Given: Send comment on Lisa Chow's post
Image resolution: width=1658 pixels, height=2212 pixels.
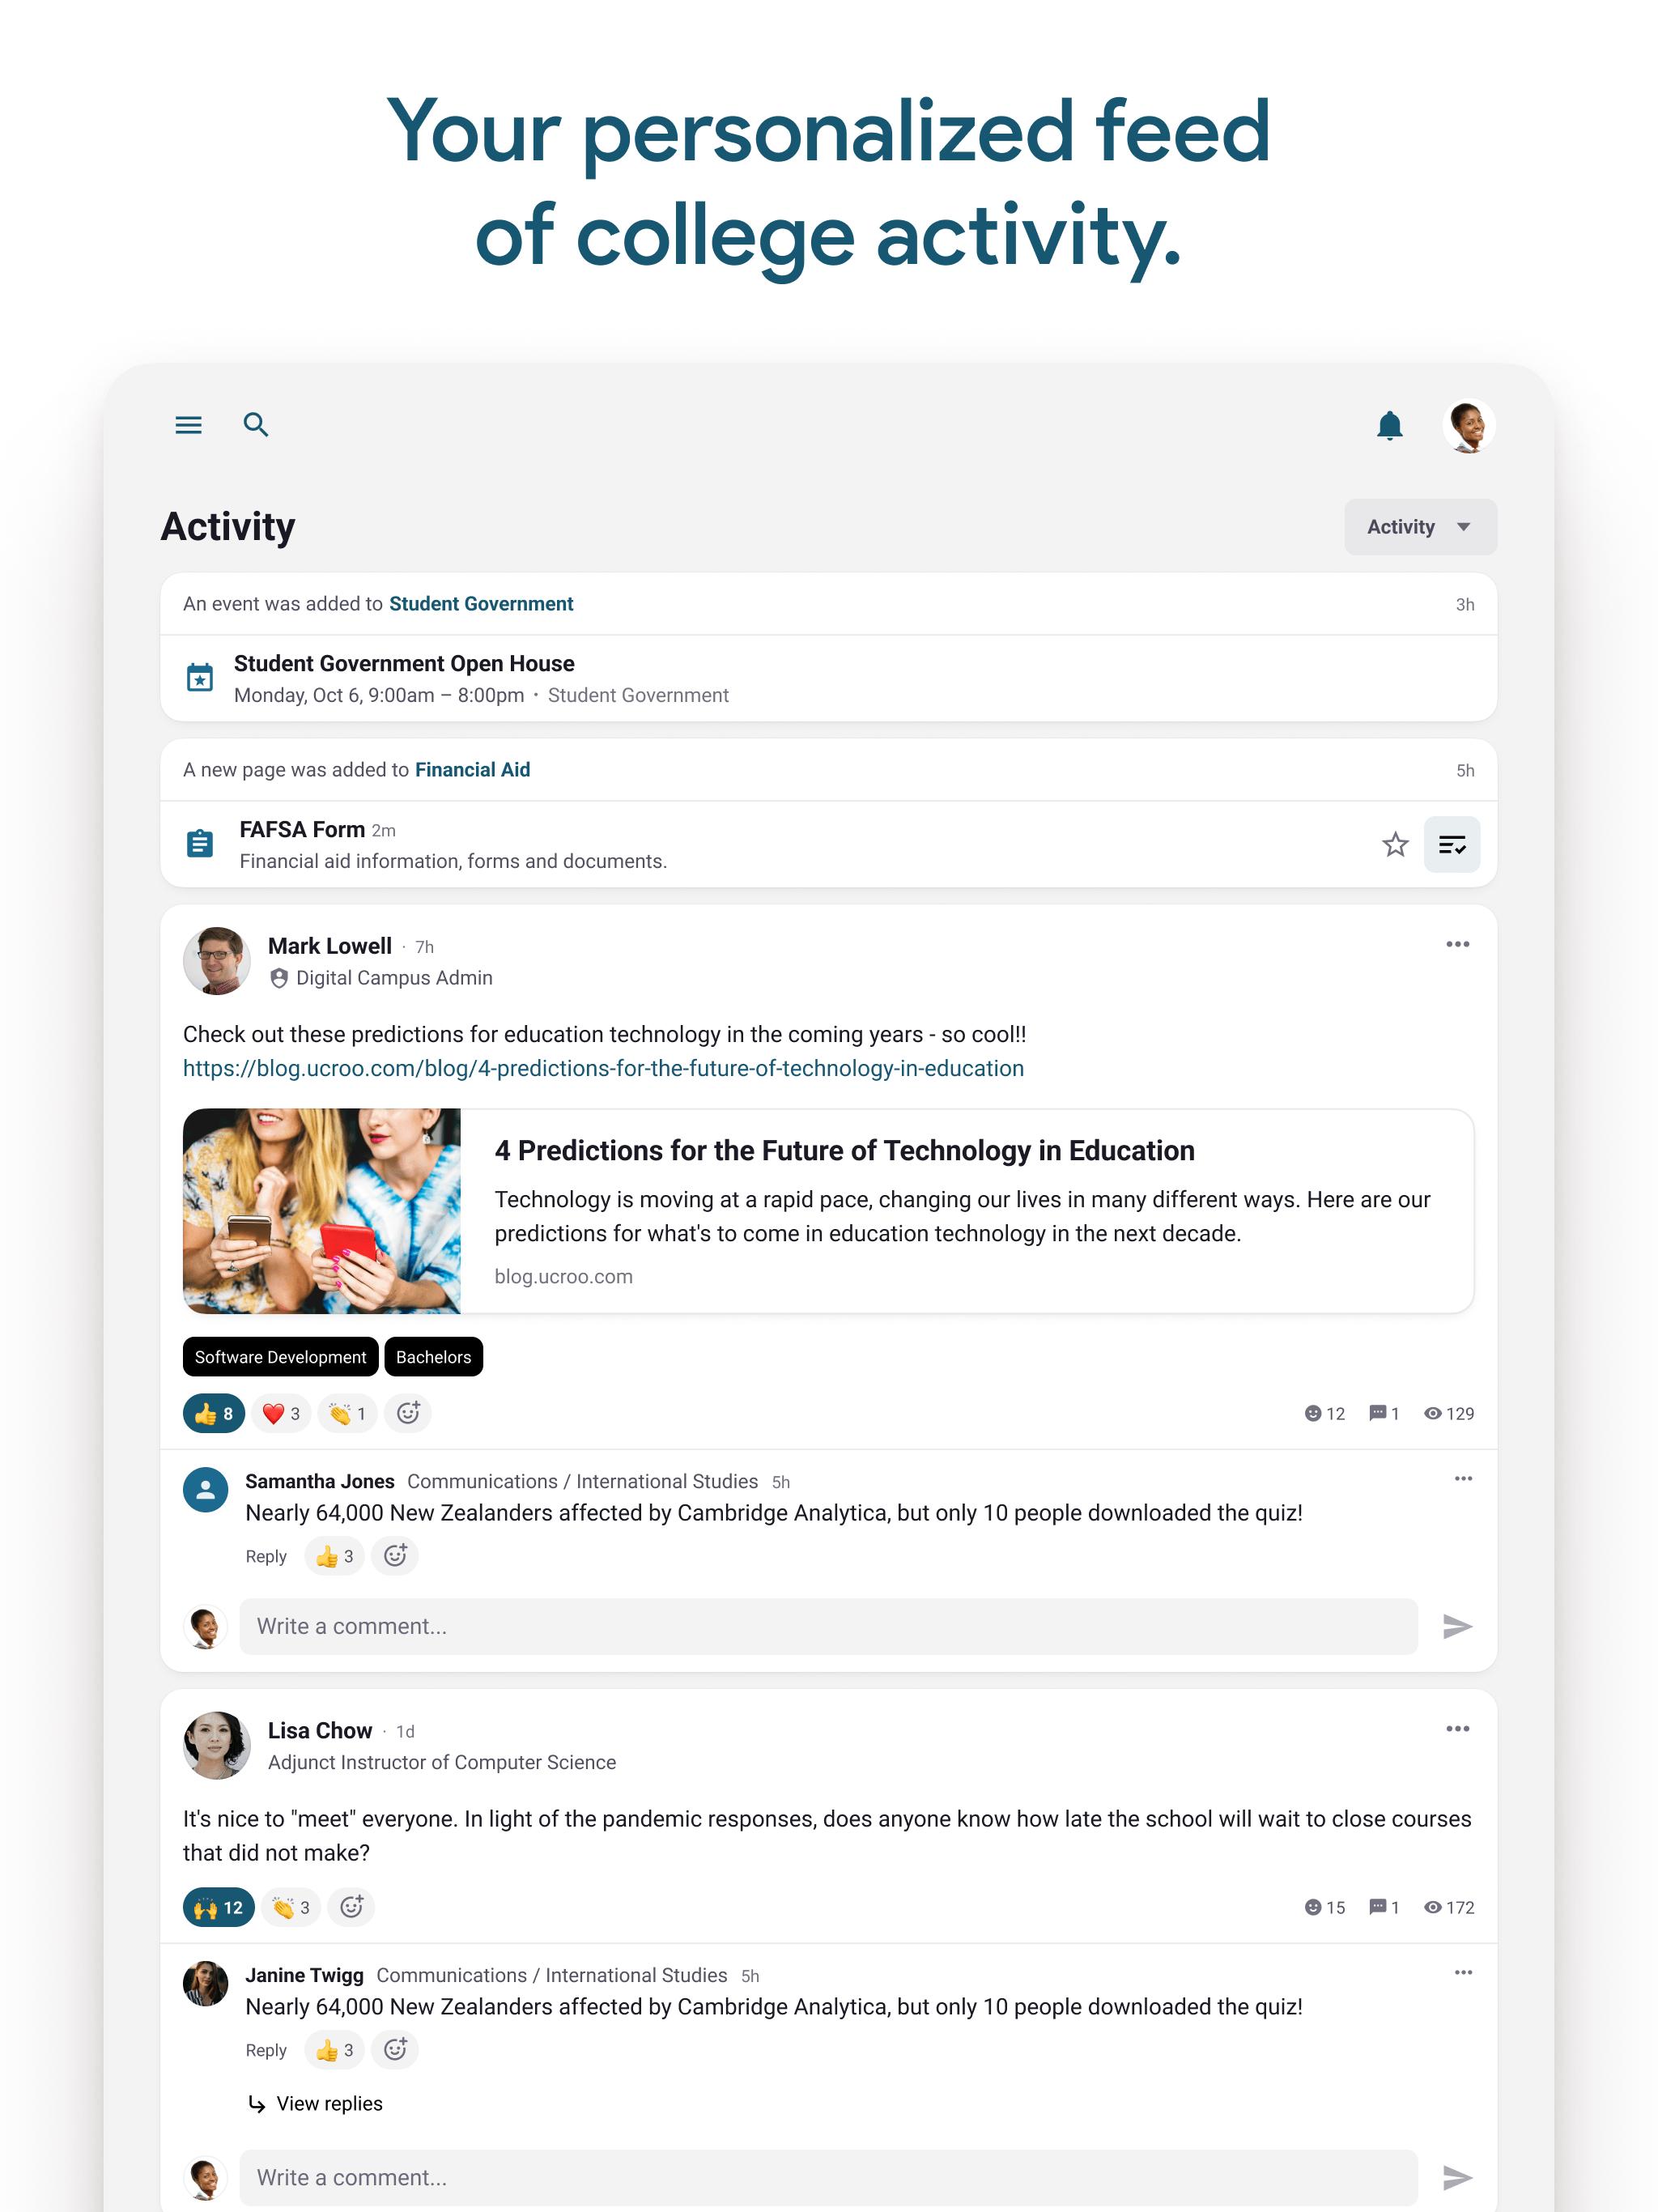Looking at the screenshot, I should click(x=1457, y=2177).
